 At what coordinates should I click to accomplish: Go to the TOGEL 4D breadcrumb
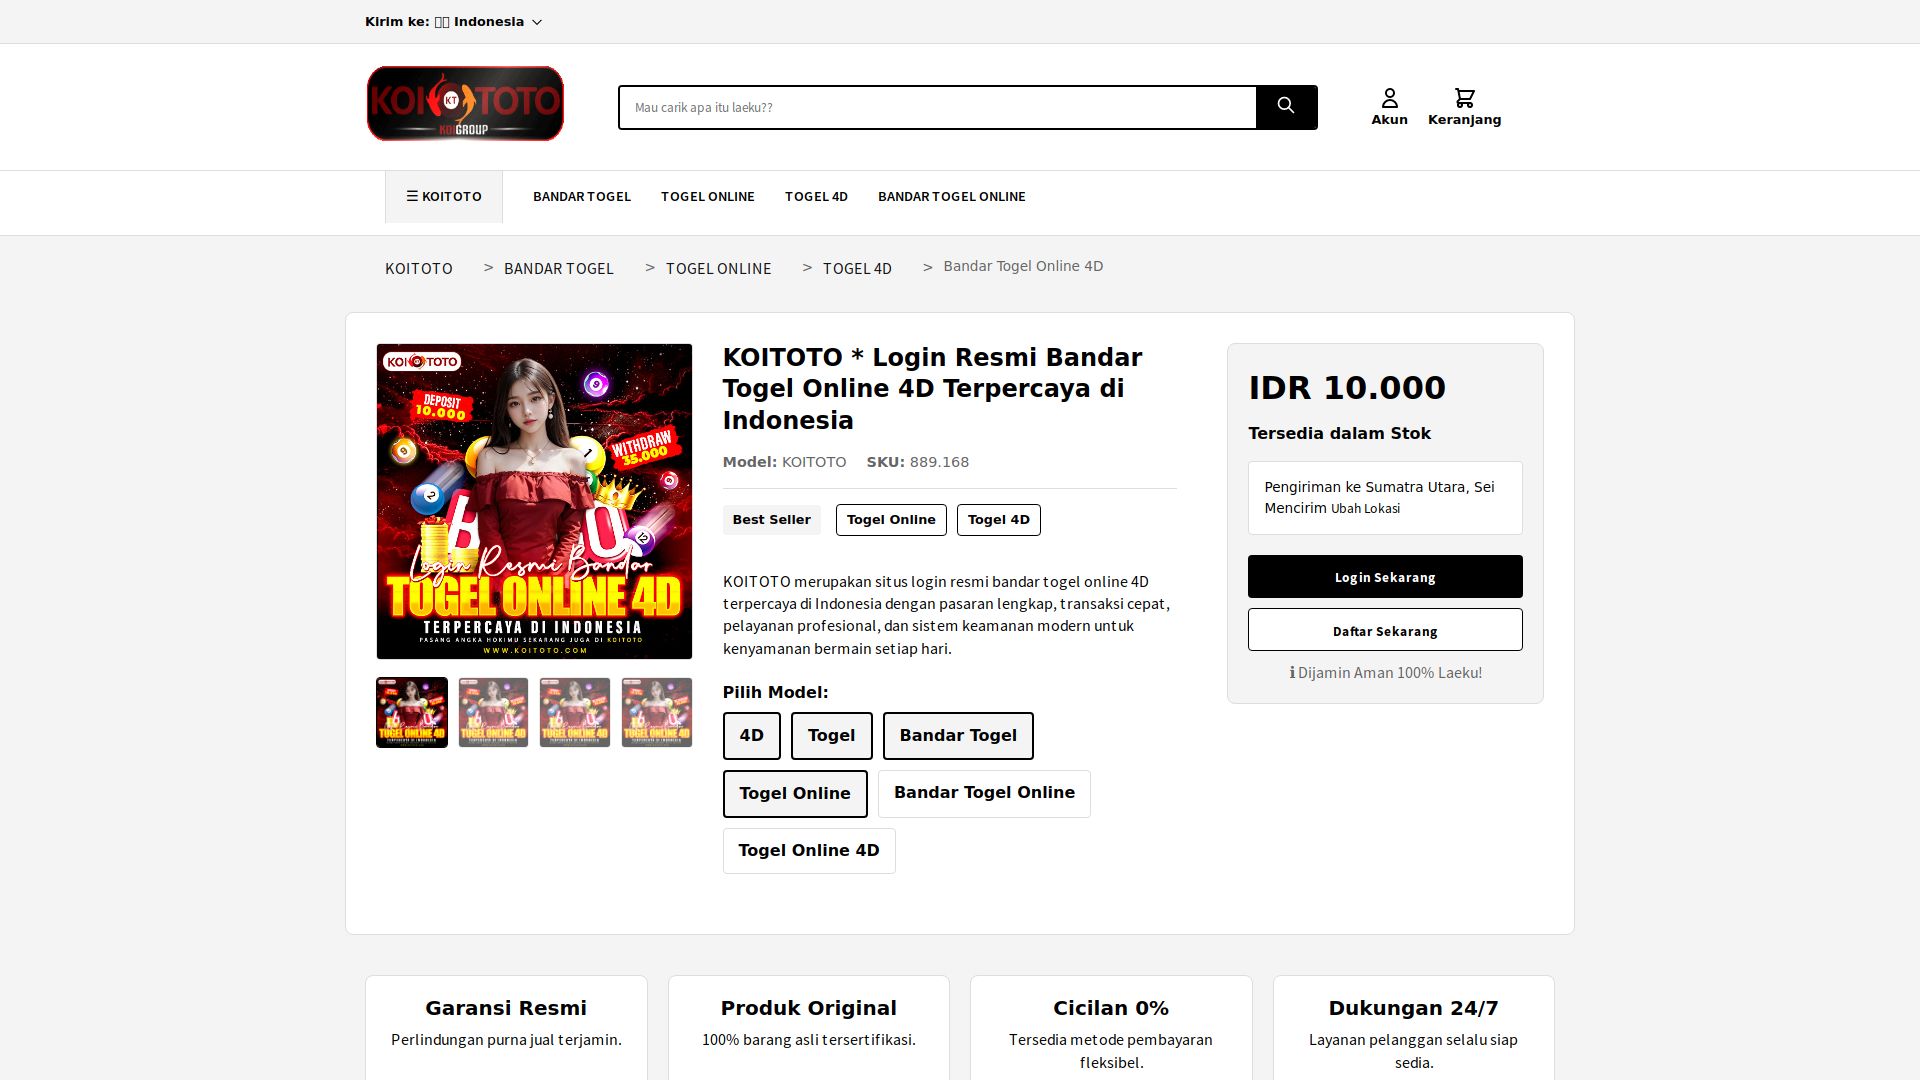pyautogui.click(x=857, y=268)
